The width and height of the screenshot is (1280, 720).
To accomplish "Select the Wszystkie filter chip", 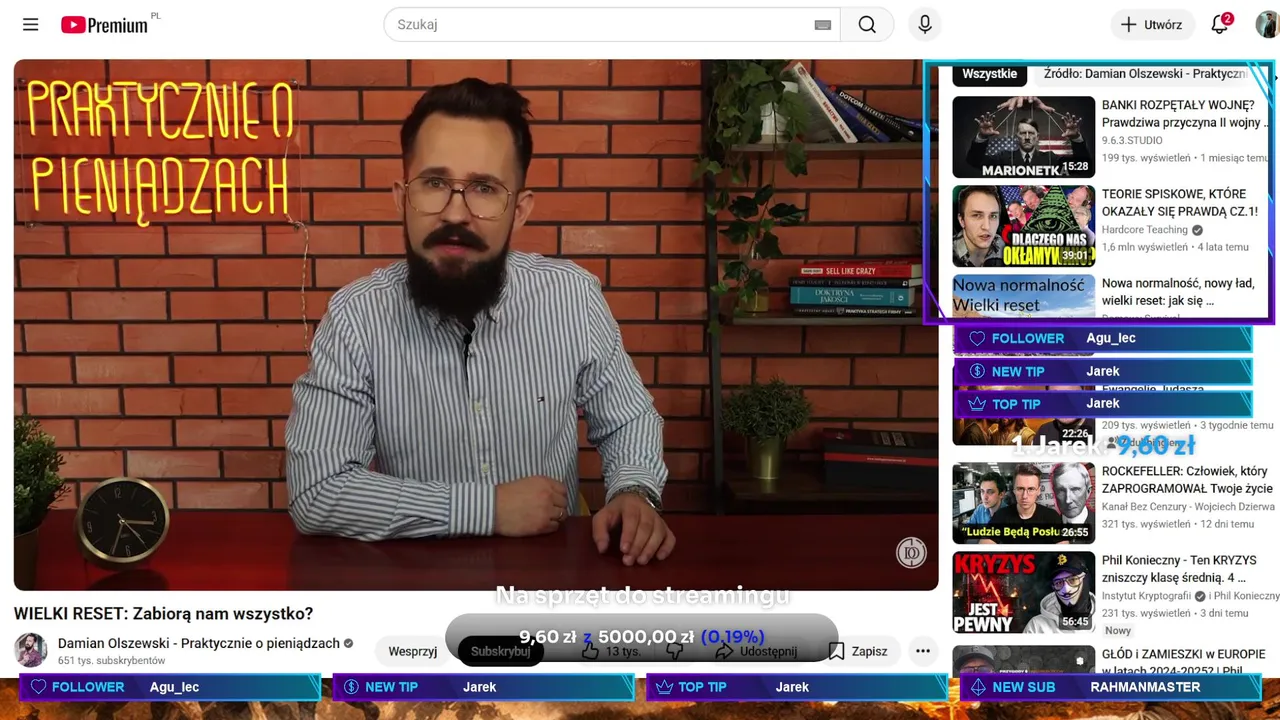I will (x=989, y=74).
